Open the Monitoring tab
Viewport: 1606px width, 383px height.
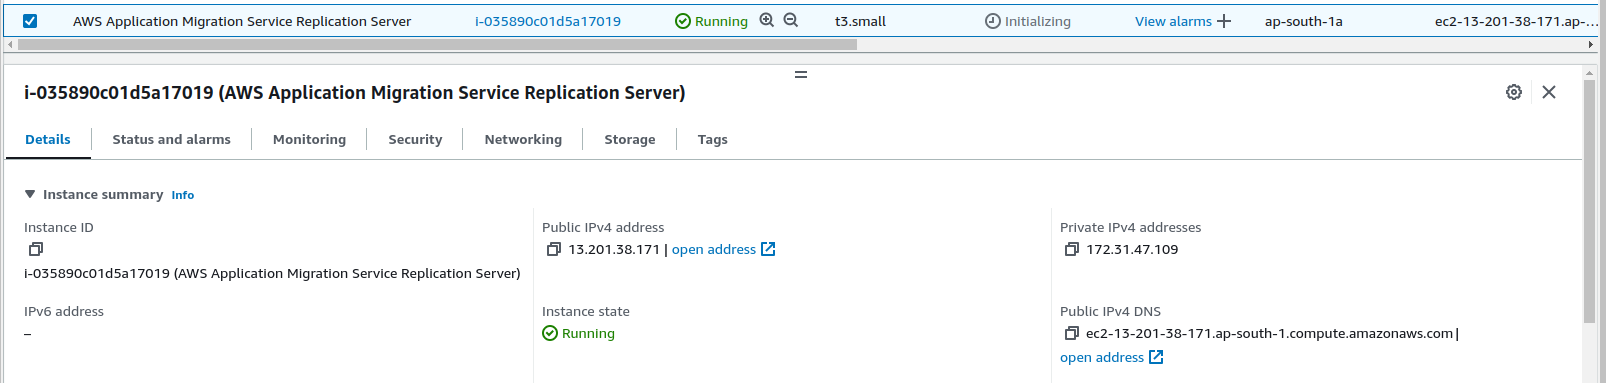(309, 140)
